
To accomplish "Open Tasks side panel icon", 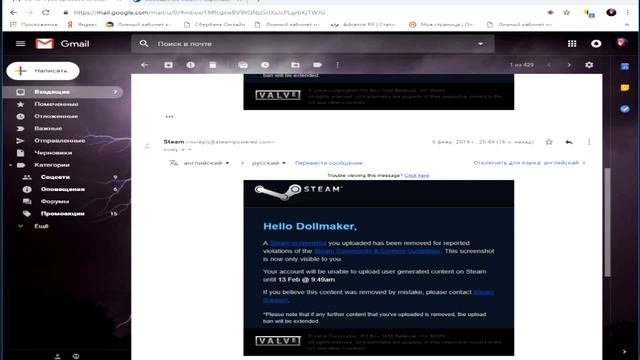I will [x=624, y=109].
